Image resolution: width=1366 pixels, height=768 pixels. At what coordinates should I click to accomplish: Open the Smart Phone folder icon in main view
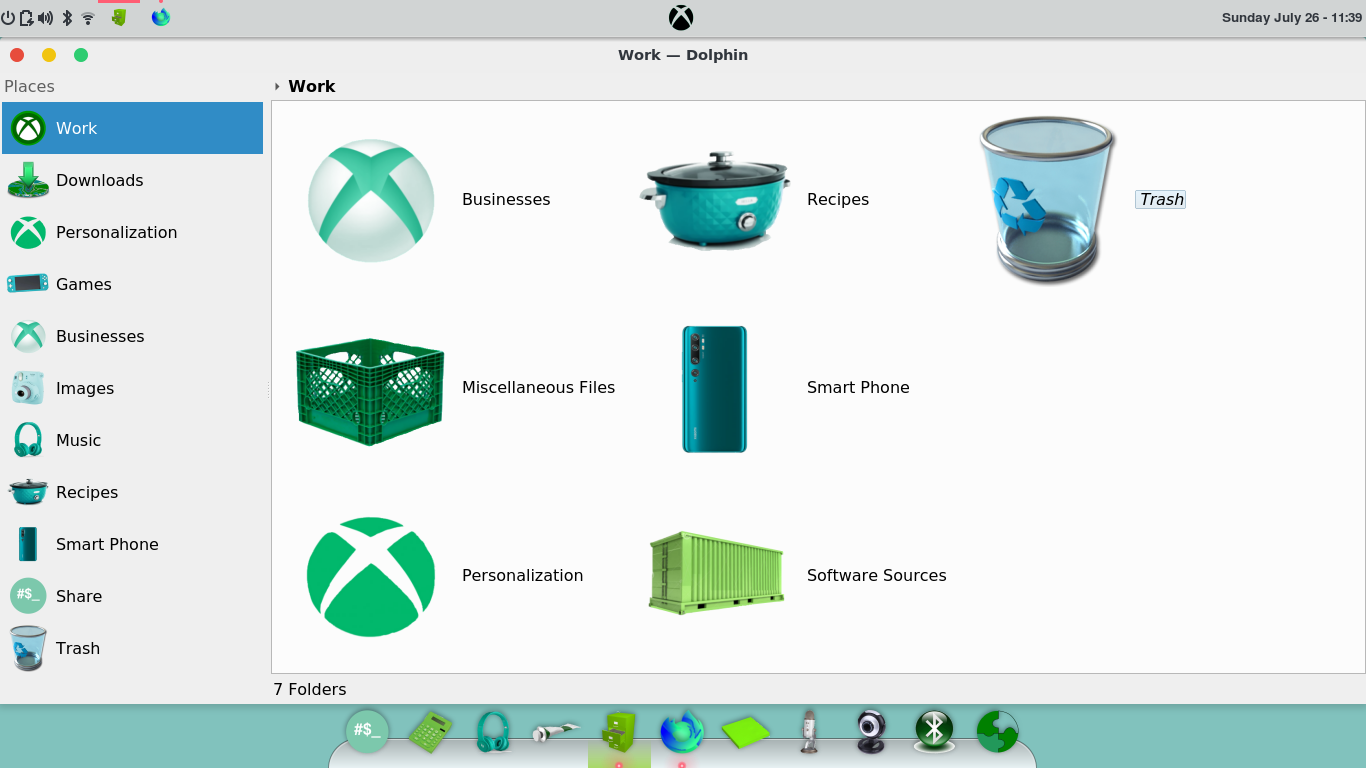click(715, 389)
